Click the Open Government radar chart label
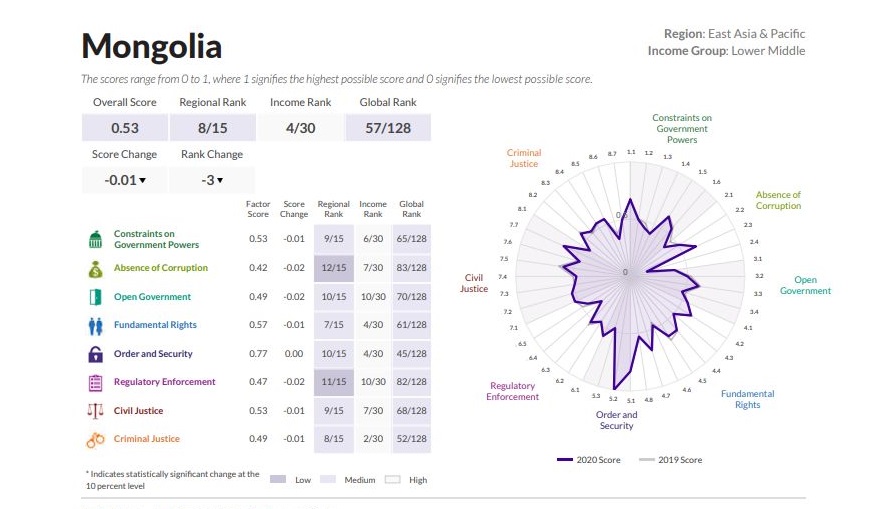 tap(805, 286)
